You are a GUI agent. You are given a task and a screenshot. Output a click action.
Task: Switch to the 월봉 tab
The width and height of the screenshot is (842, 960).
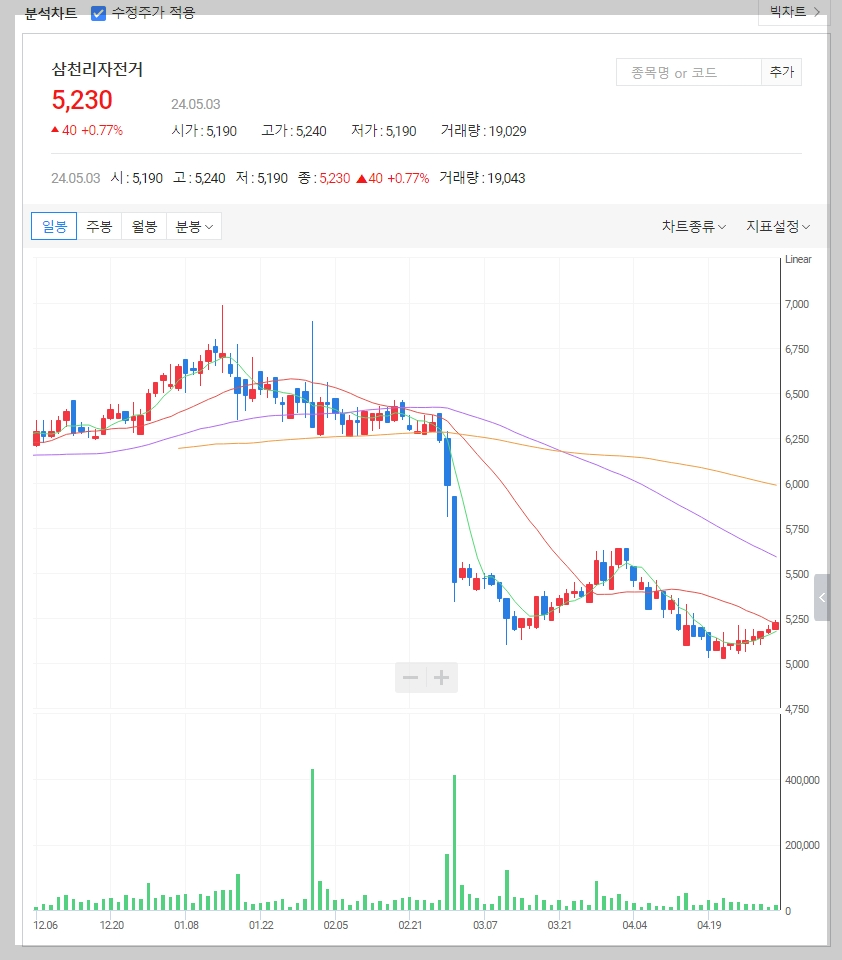point(145,227)
